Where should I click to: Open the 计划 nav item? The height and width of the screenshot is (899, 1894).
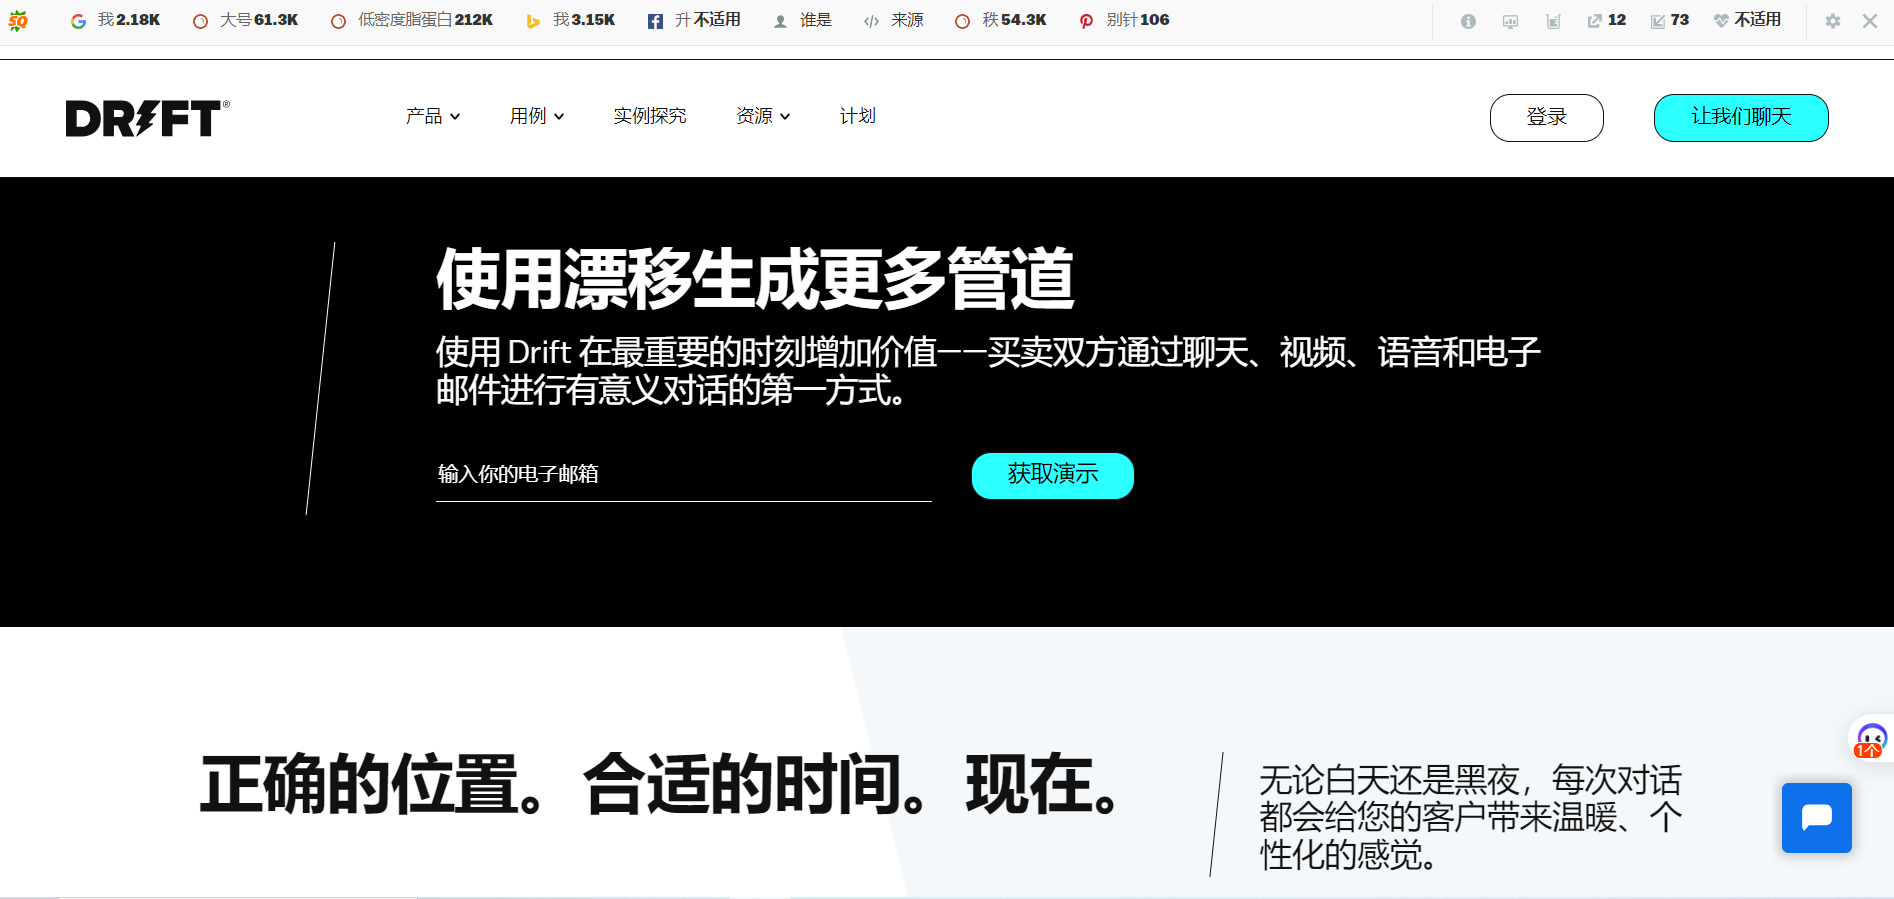(858, 116)
